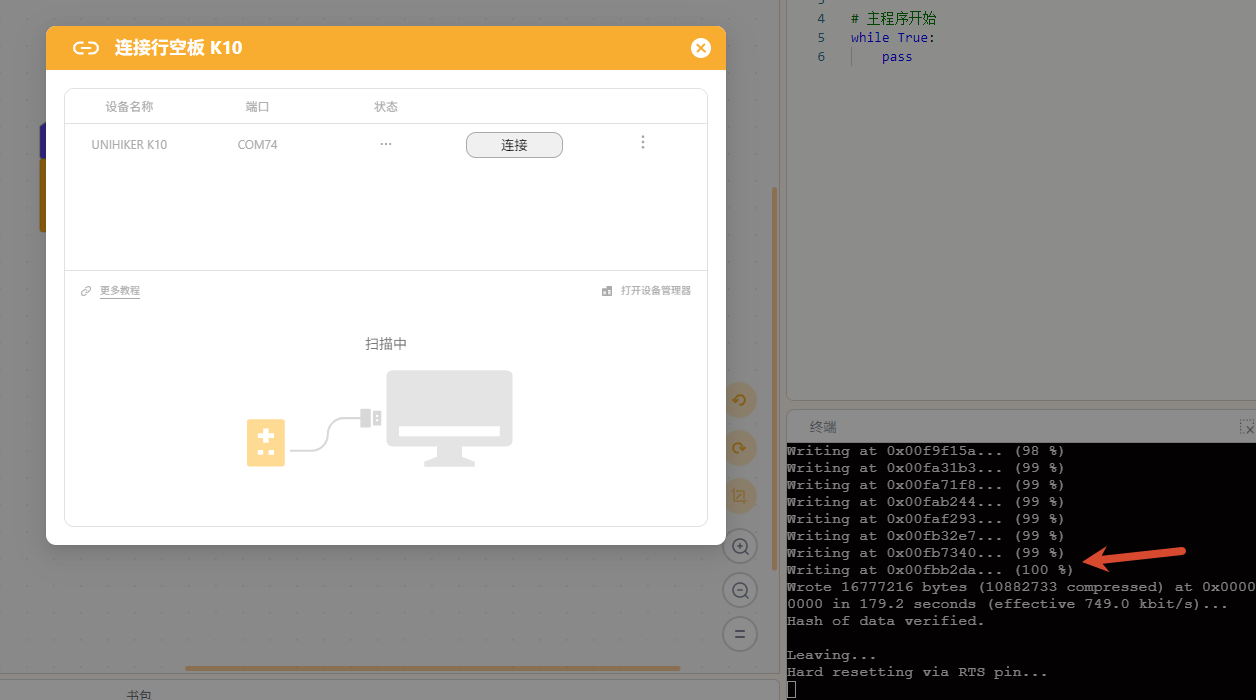The image size is (1256, 700).
Task: Click the 'Leaving...' terminal line
Action: 832,655
